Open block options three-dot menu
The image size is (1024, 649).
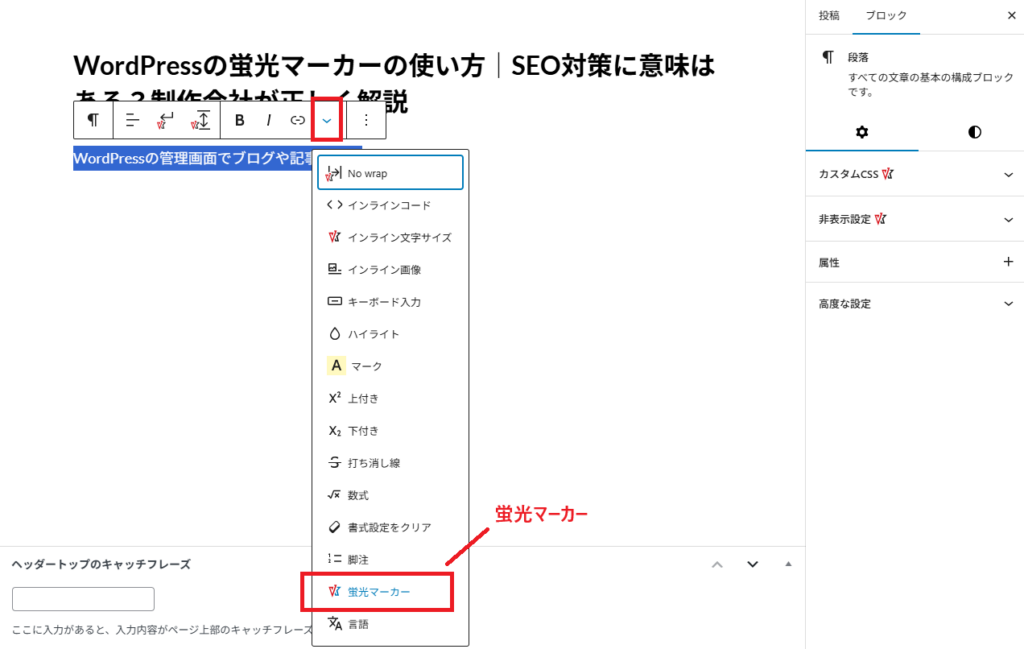coord(366,120)
